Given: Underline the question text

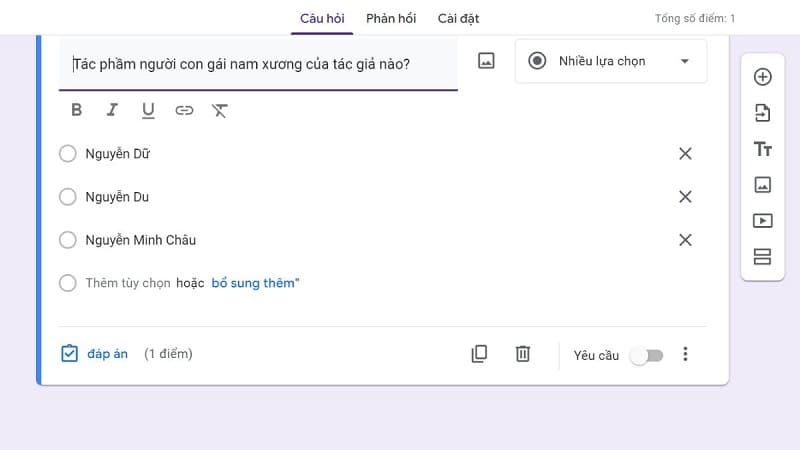Looking at the screenshot, I should (x=148, y=110).
